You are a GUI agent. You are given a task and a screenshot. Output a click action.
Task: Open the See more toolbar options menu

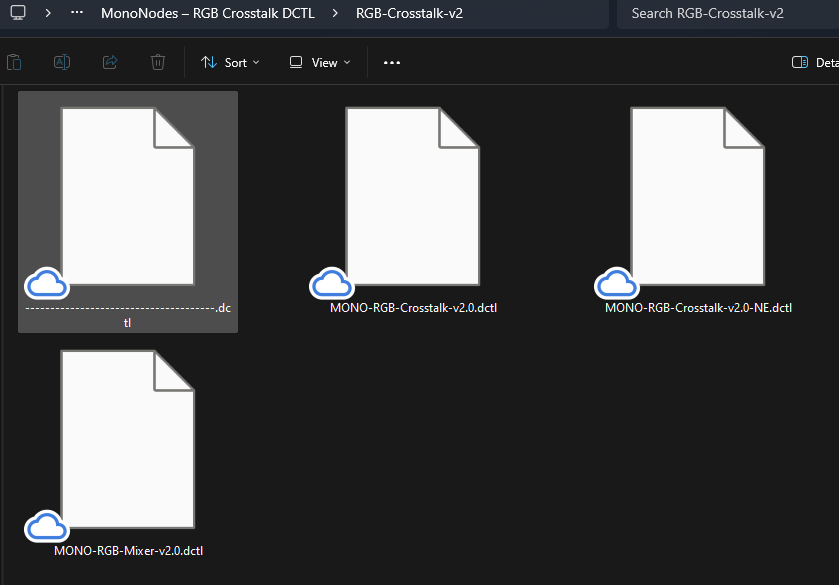[392, 62]
